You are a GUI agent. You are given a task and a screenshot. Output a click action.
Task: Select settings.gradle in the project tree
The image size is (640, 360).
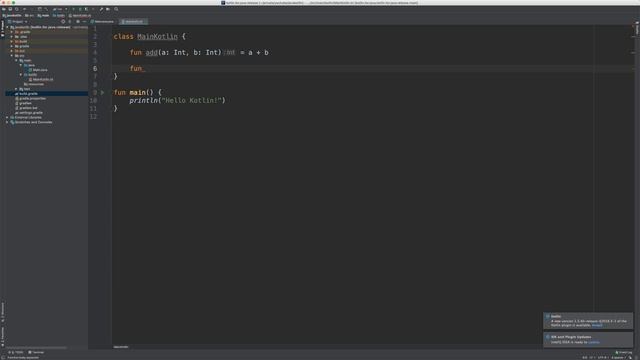[x=29, y=113]
